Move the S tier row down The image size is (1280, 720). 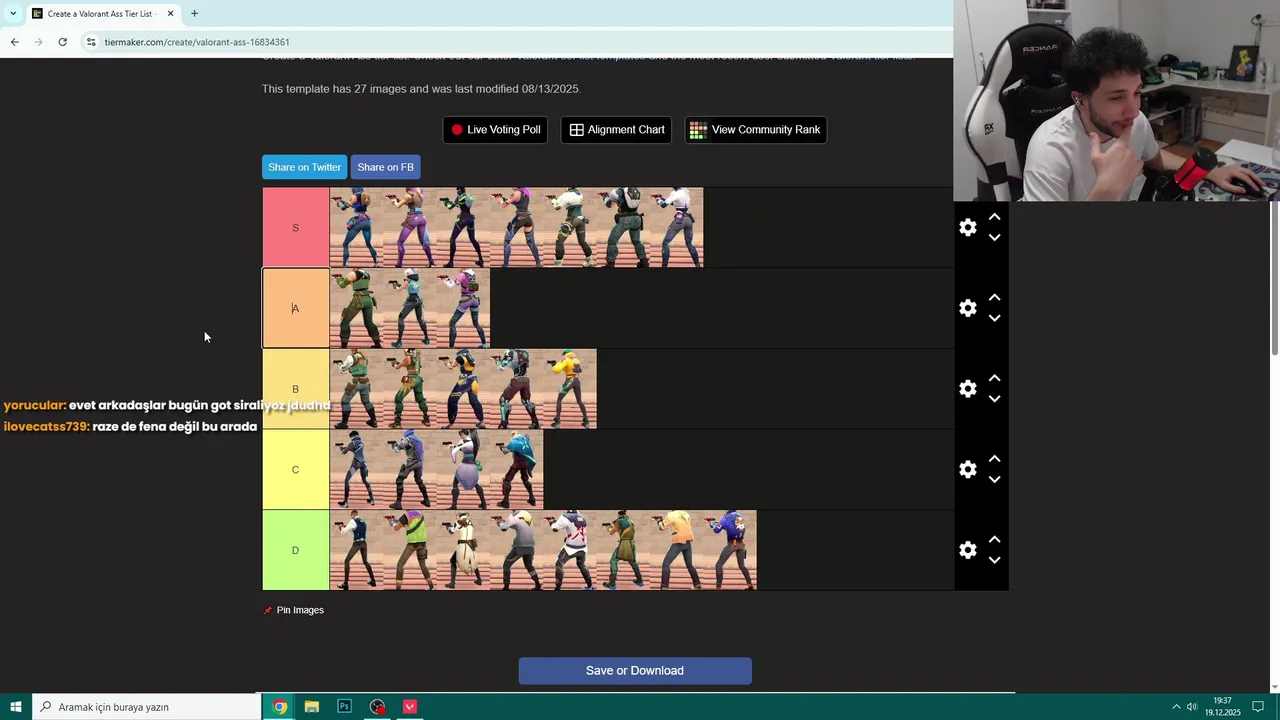[994, 238]
